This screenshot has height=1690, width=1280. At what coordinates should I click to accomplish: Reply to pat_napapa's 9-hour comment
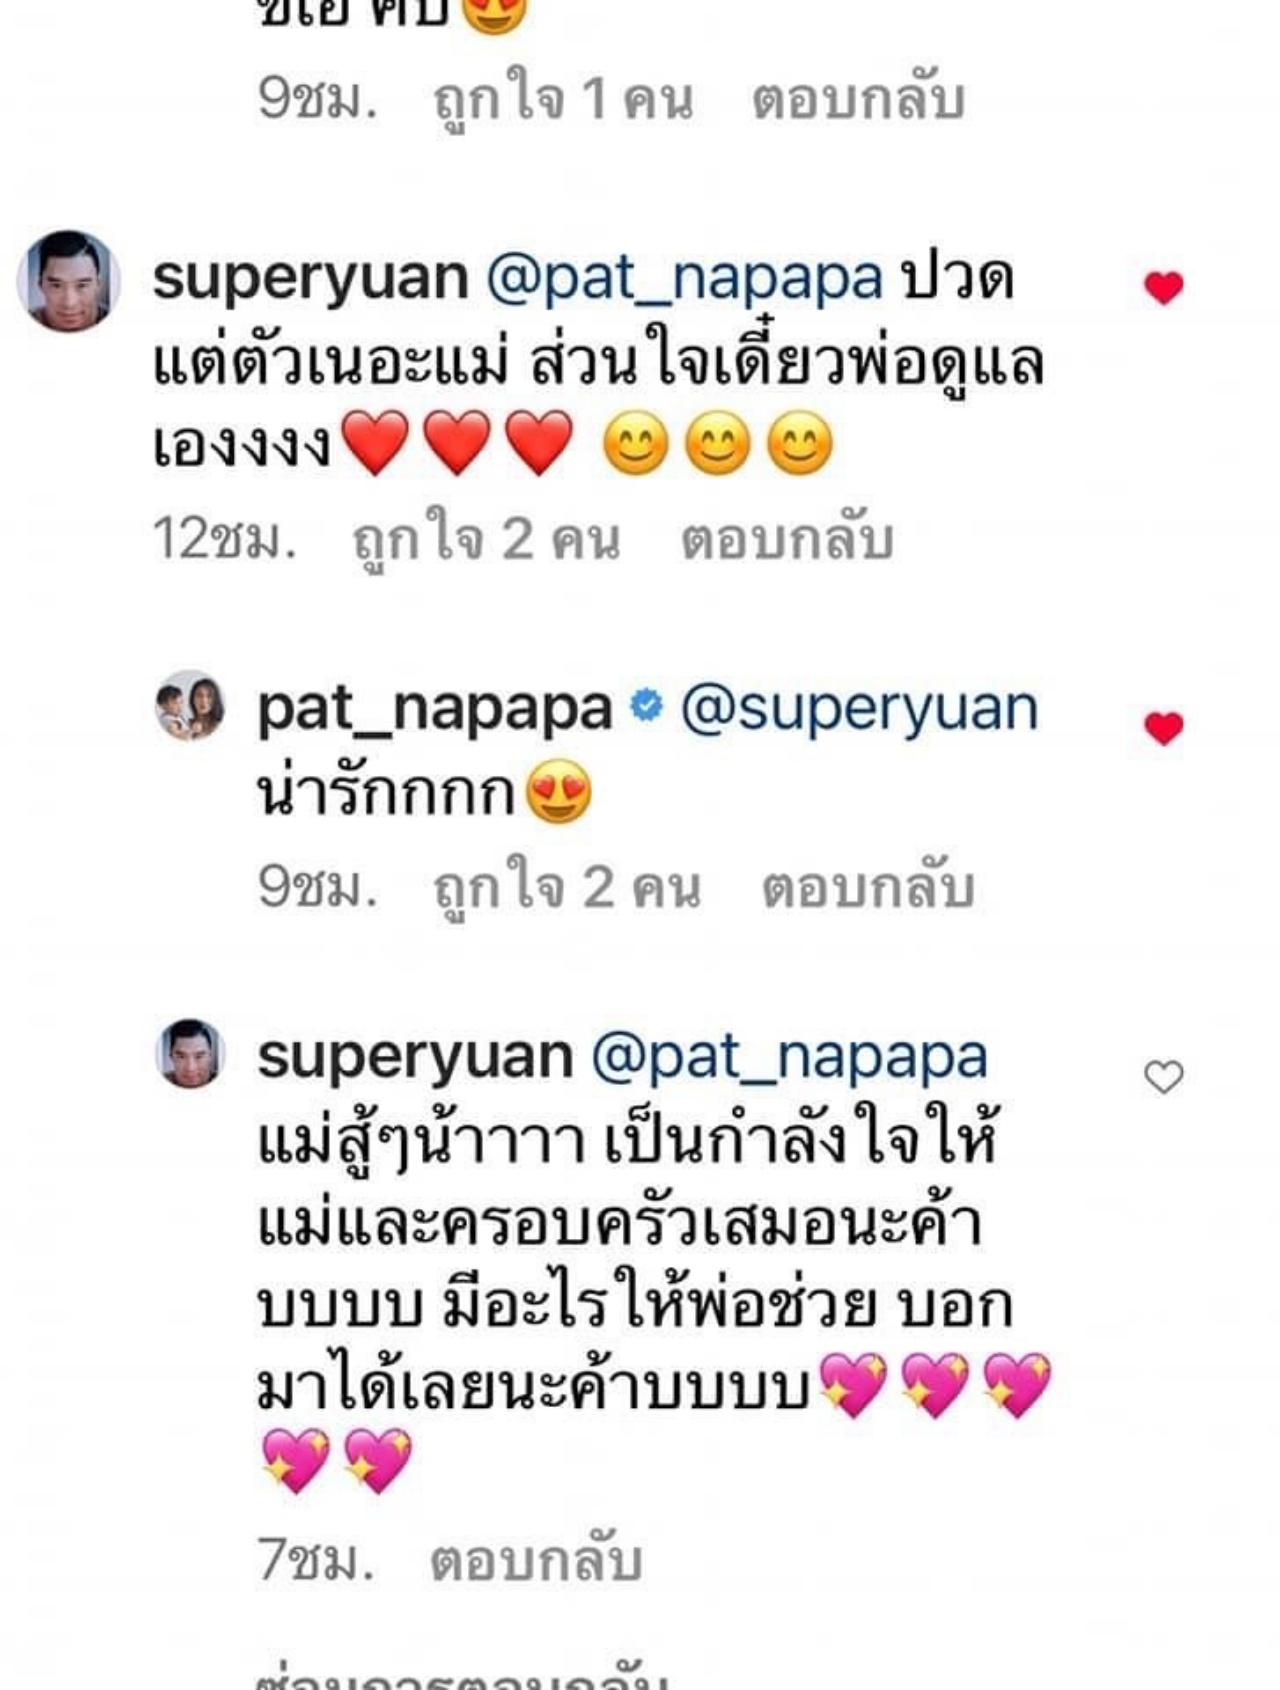[x=868, y=888]
